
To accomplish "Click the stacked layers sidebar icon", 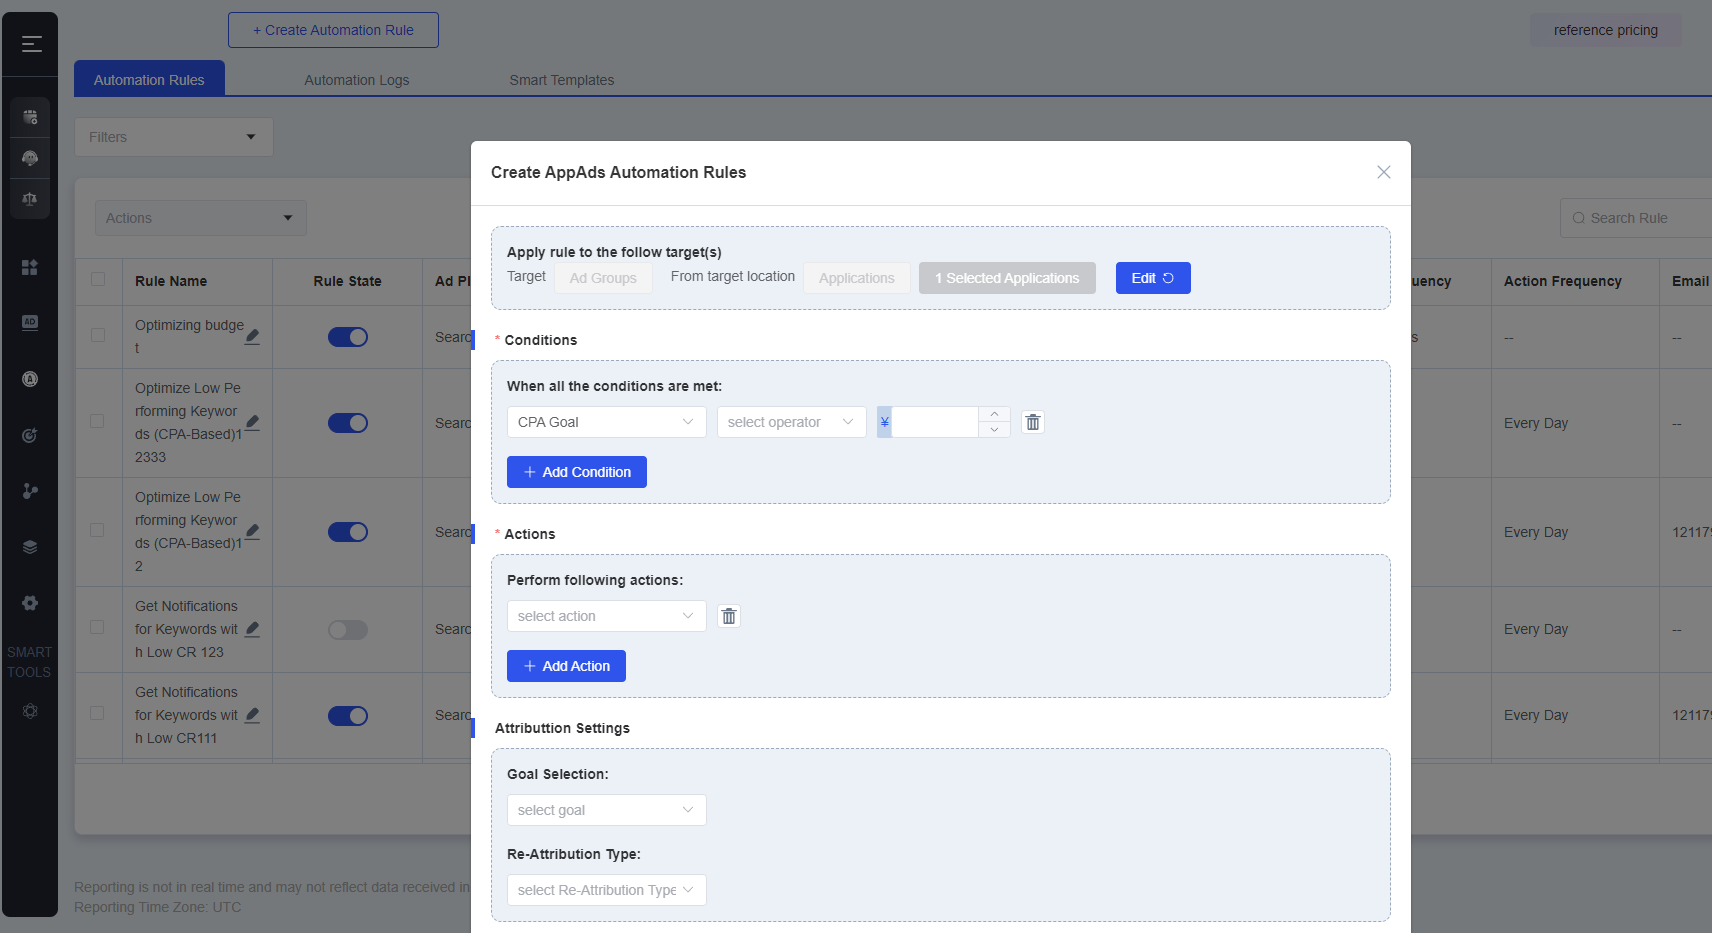I will [30, 547].
